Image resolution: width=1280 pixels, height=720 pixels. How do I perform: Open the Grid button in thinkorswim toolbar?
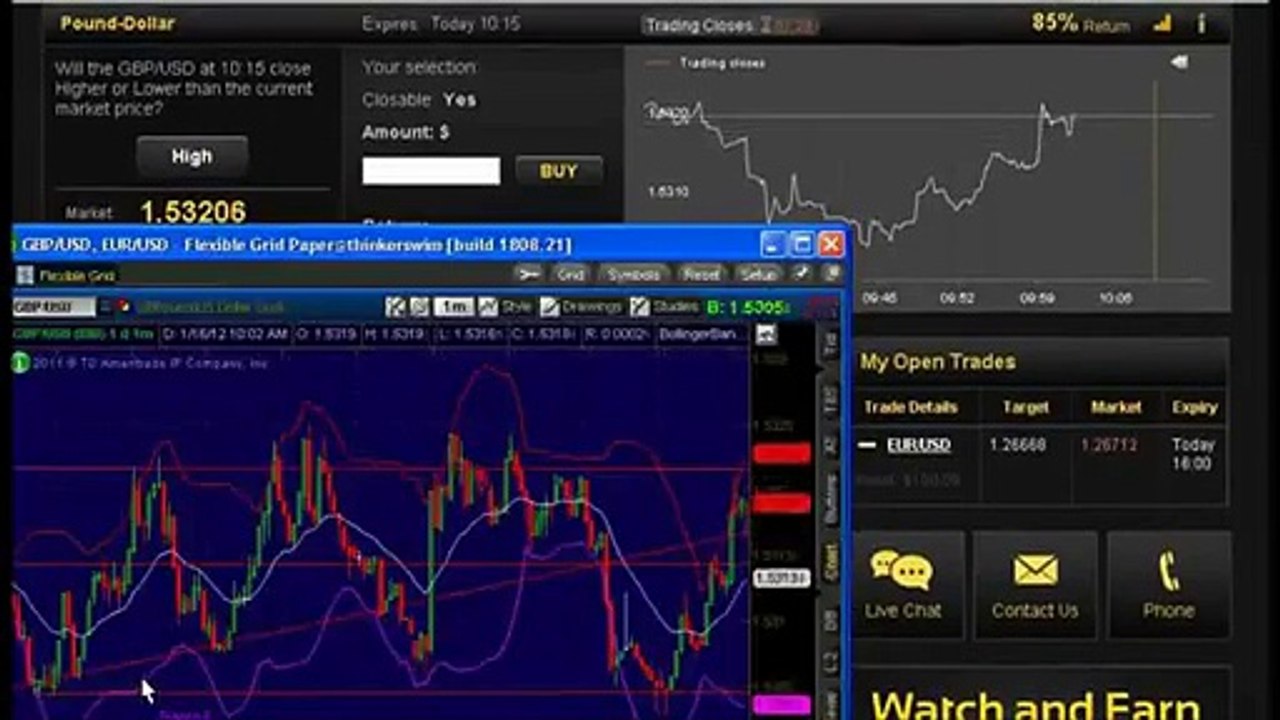[570, 274]
